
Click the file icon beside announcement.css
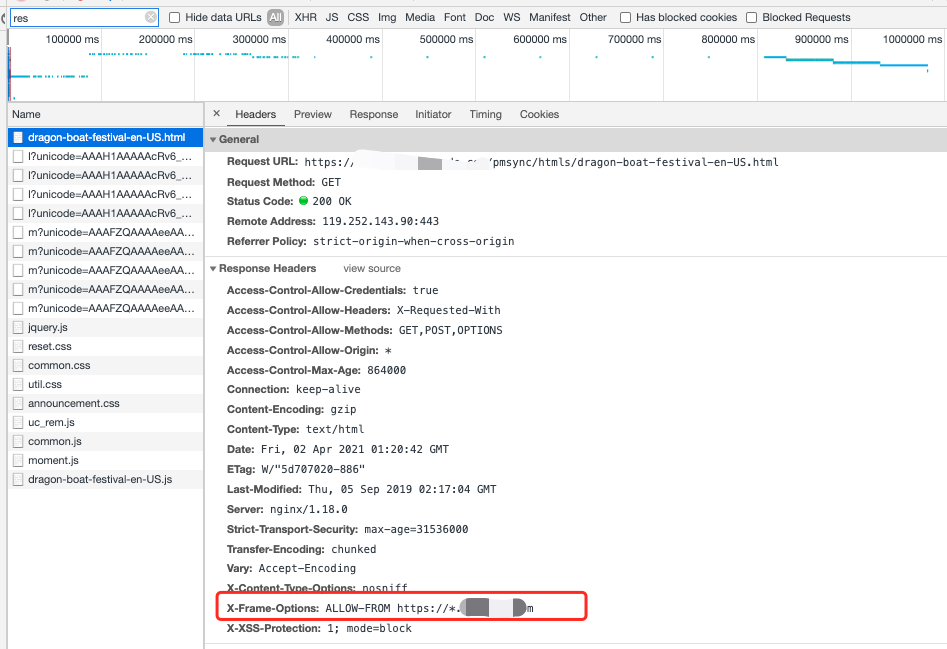click(x=18, y=403)
